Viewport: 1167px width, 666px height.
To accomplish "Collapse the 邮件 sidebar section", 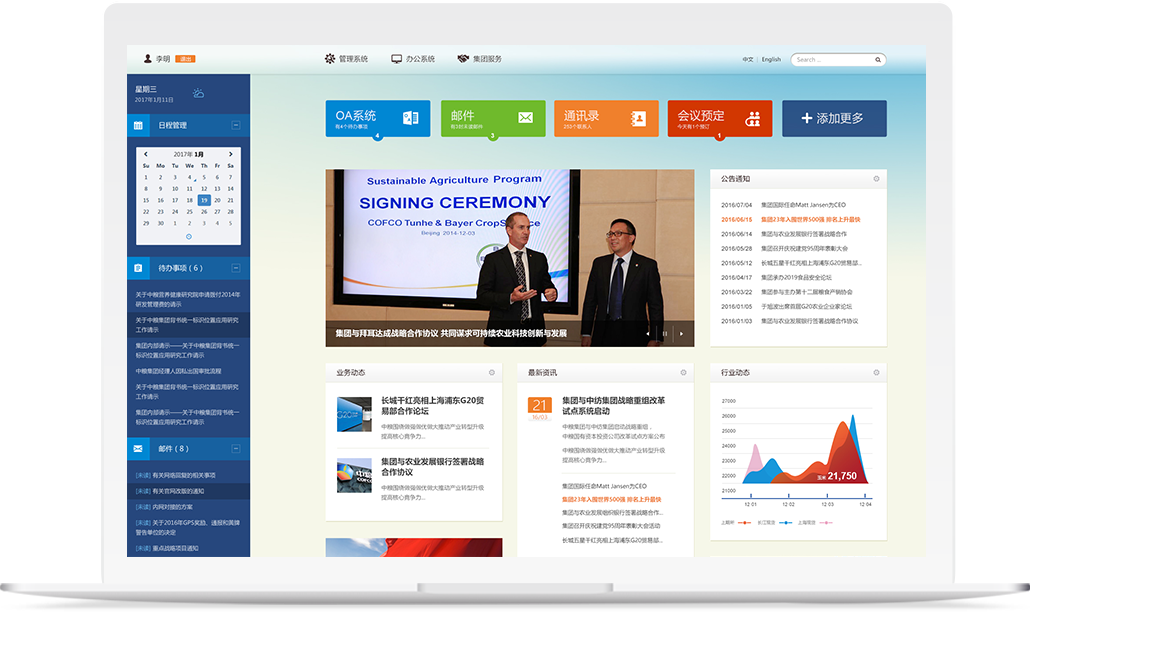I will 236,449.
